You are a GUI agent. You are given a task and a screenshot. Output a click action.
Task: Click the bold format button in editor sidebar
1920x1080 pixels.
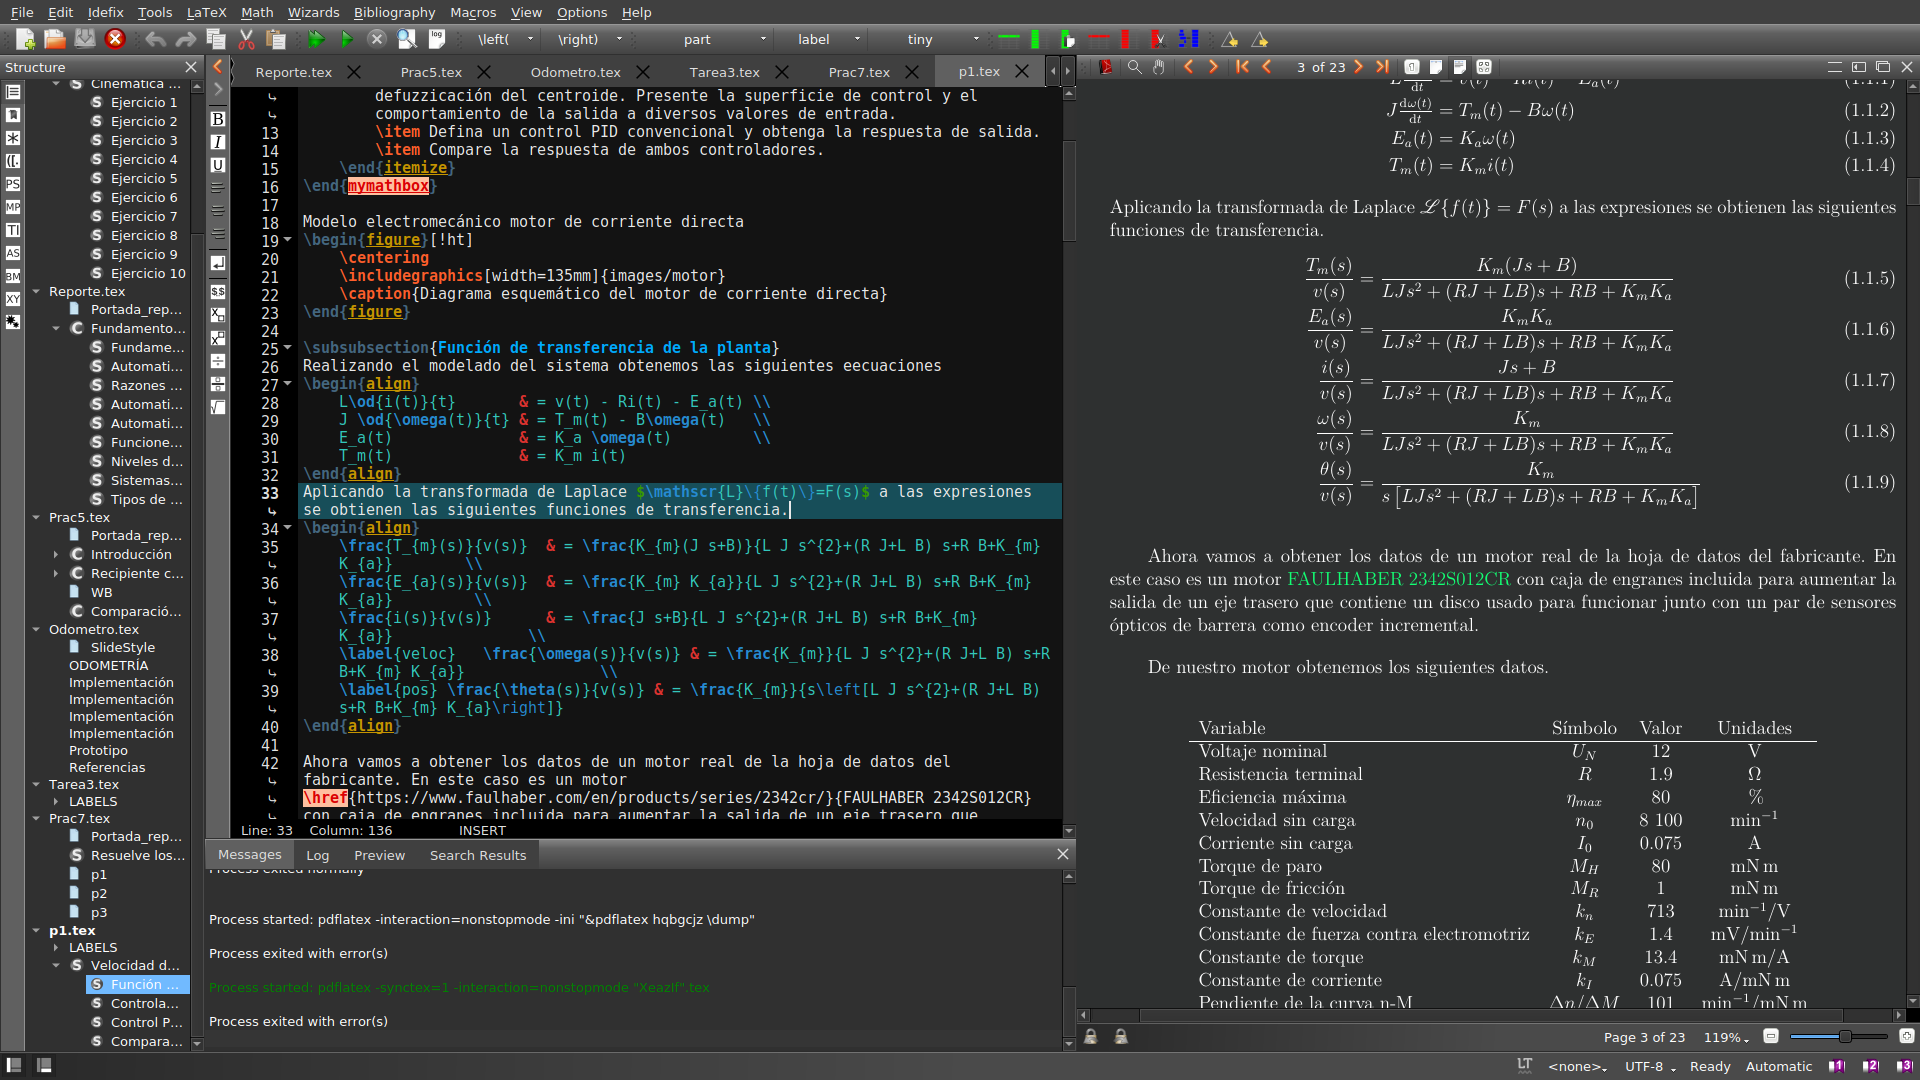coord(218,119)
